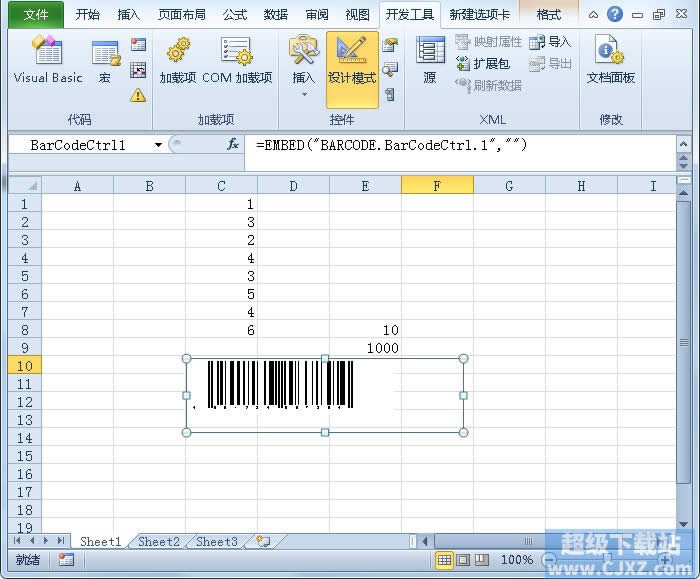Click cell C6 containing 5
The width and height of the screenshot is (700, 579).
221,294
